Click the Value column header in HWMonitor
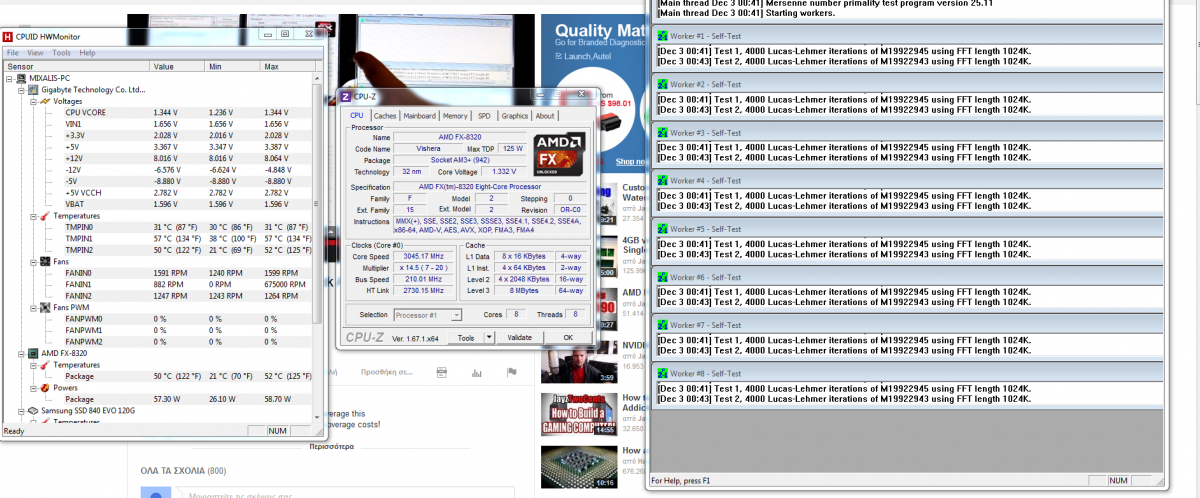 pos(177,66)
